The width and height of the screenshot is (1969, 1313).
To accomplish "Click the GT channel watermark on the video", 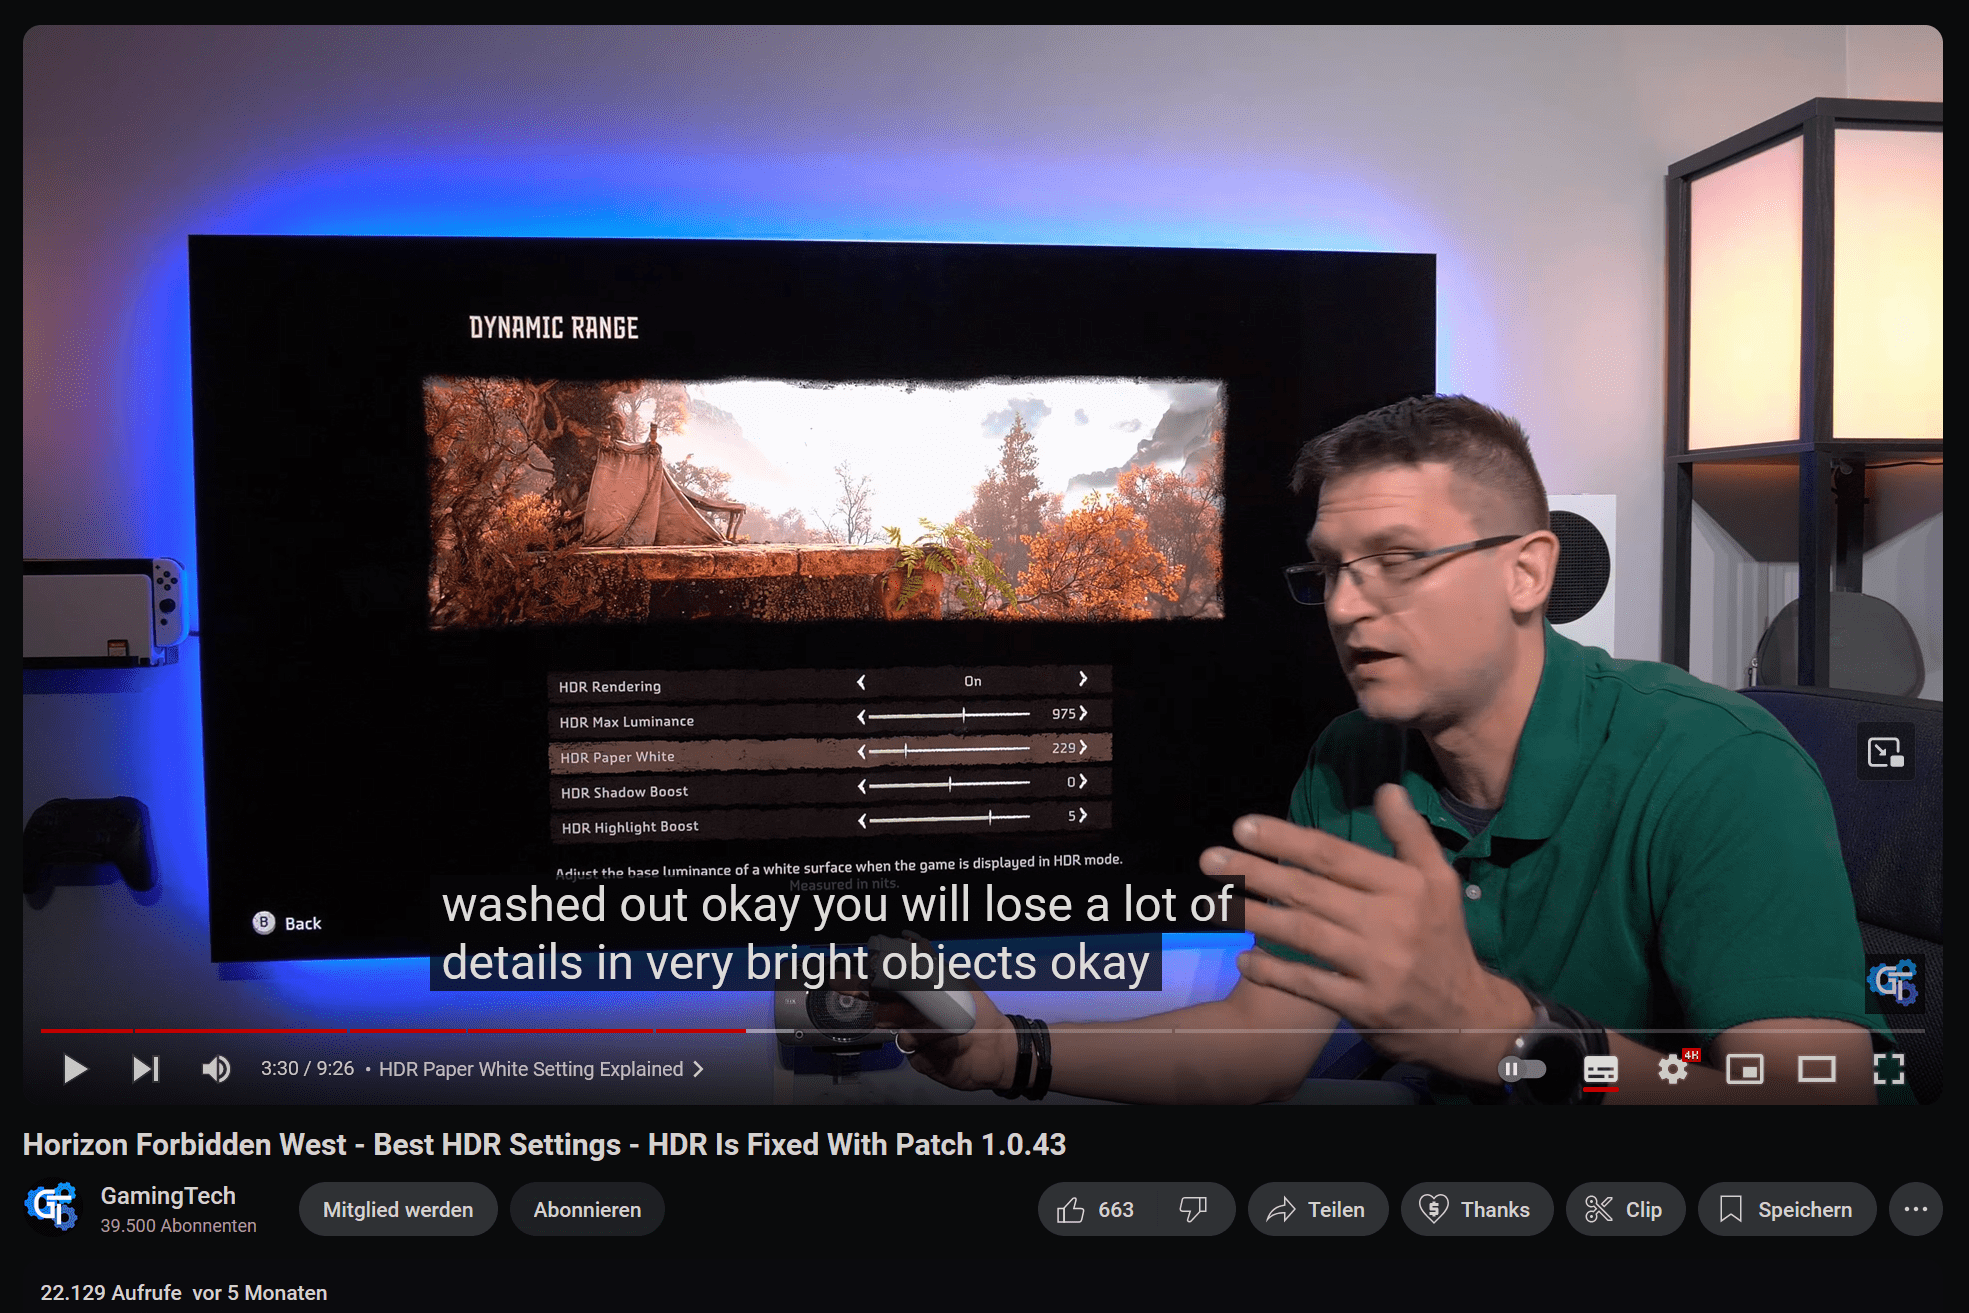I will click(1893, 982).
